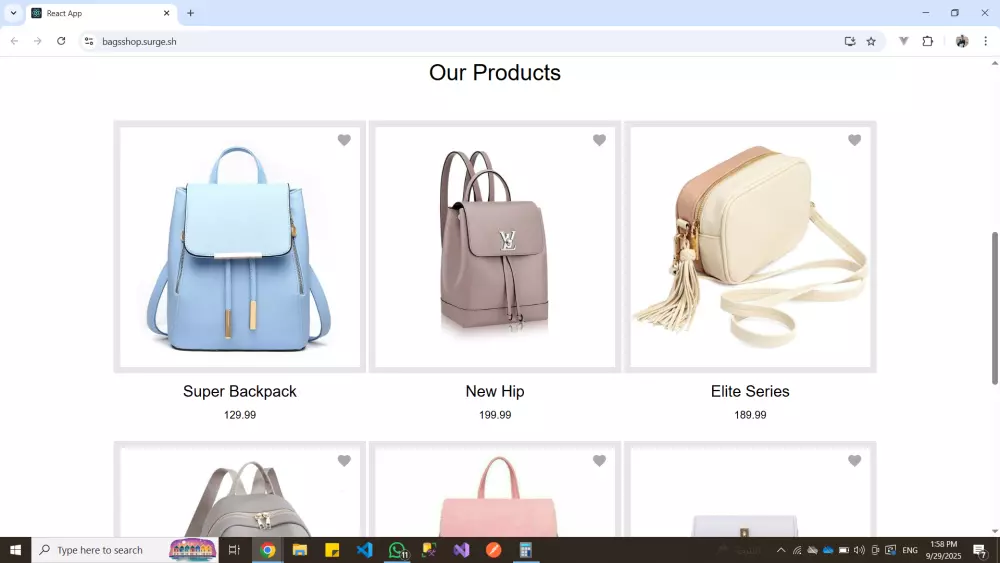1000x563 pixels.
Task: Open Chrome from the taskbar
Action: (x=268, y=550)
